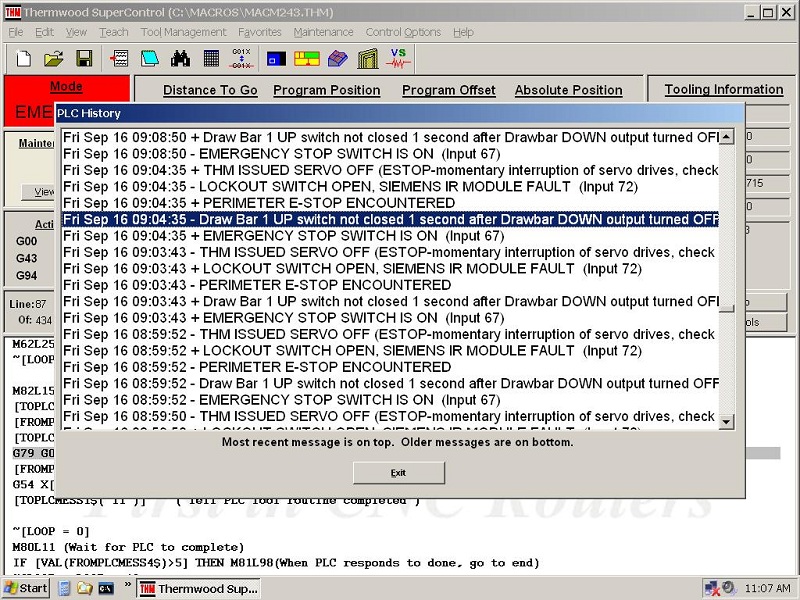Select 09:03:43 LOCKOUT SWITCH OPEN row
This screenshot has width=800, height=600.
[x=390, y=269]
